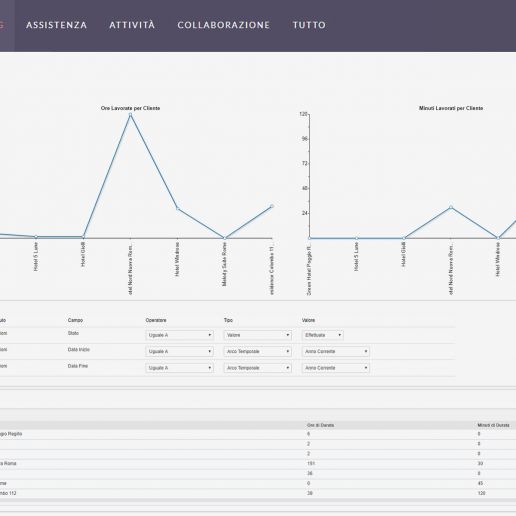Click the peak point in Minuti Lavorati chart
The height and width of the screenshot is (516, 516).
451,207
